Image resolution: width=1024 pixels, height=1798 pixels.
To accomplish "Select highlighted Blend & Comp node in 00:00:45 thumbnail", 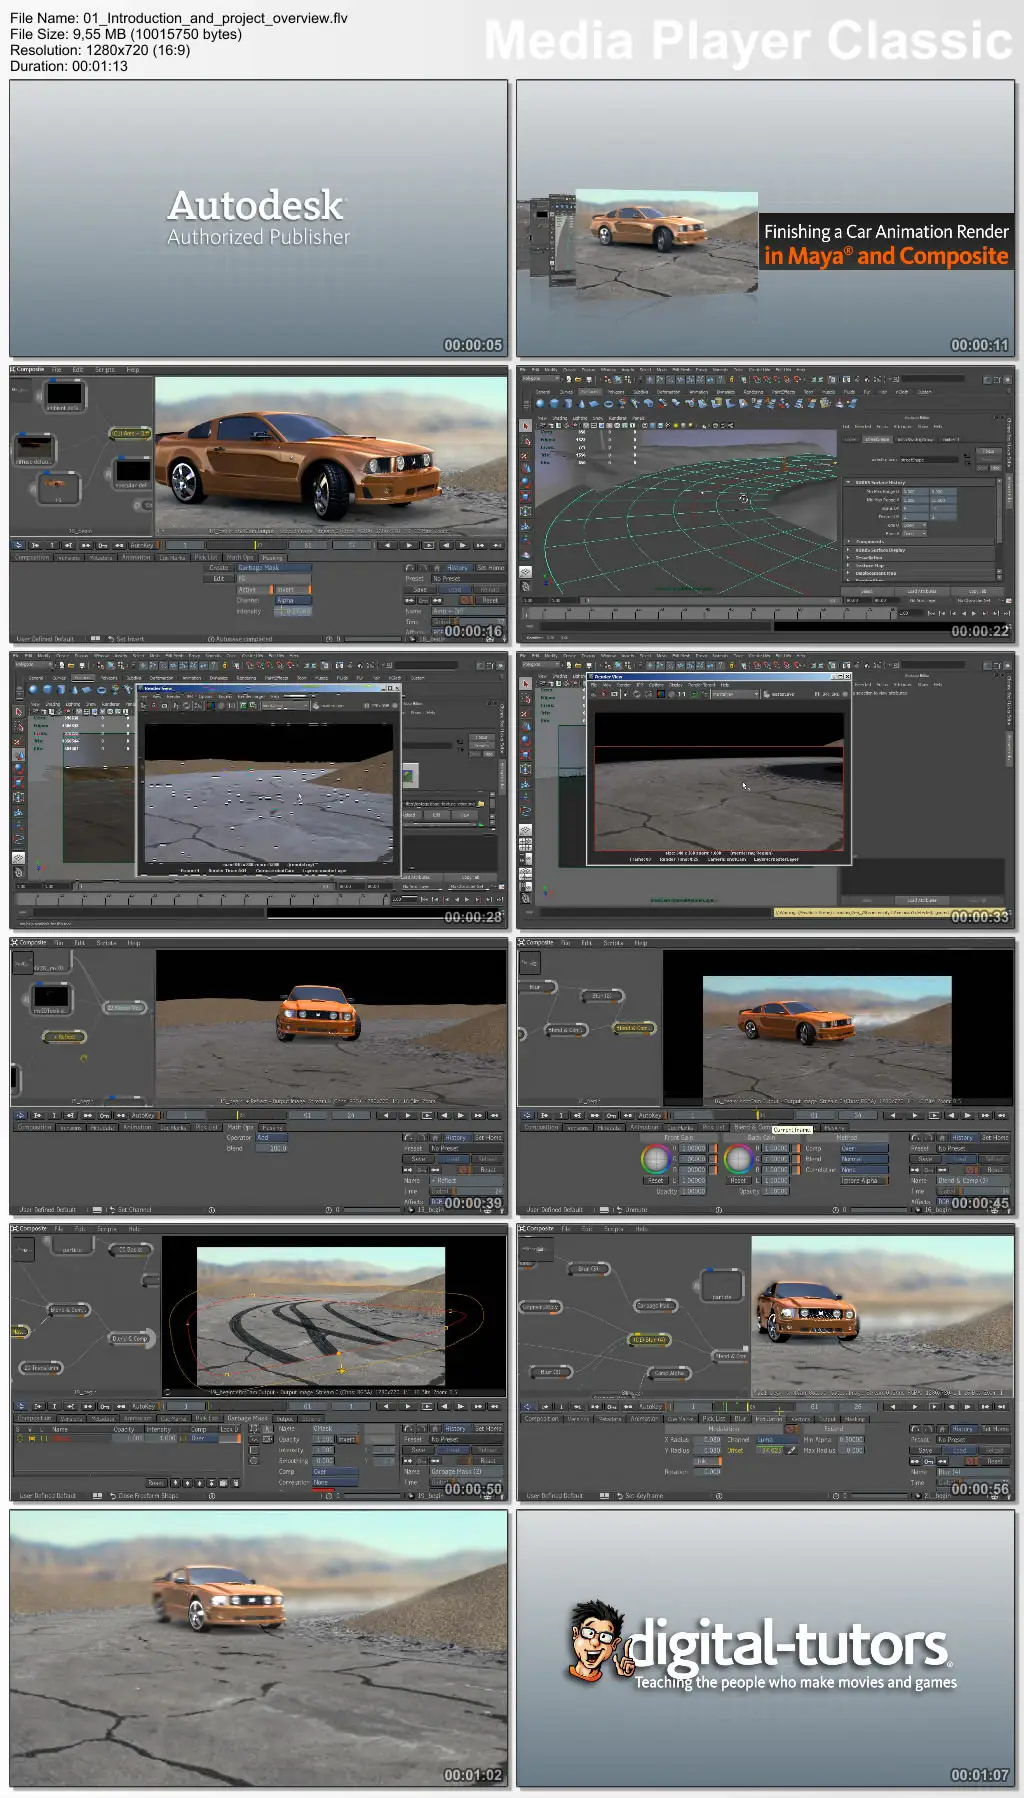I will (x=634, y=1028).
